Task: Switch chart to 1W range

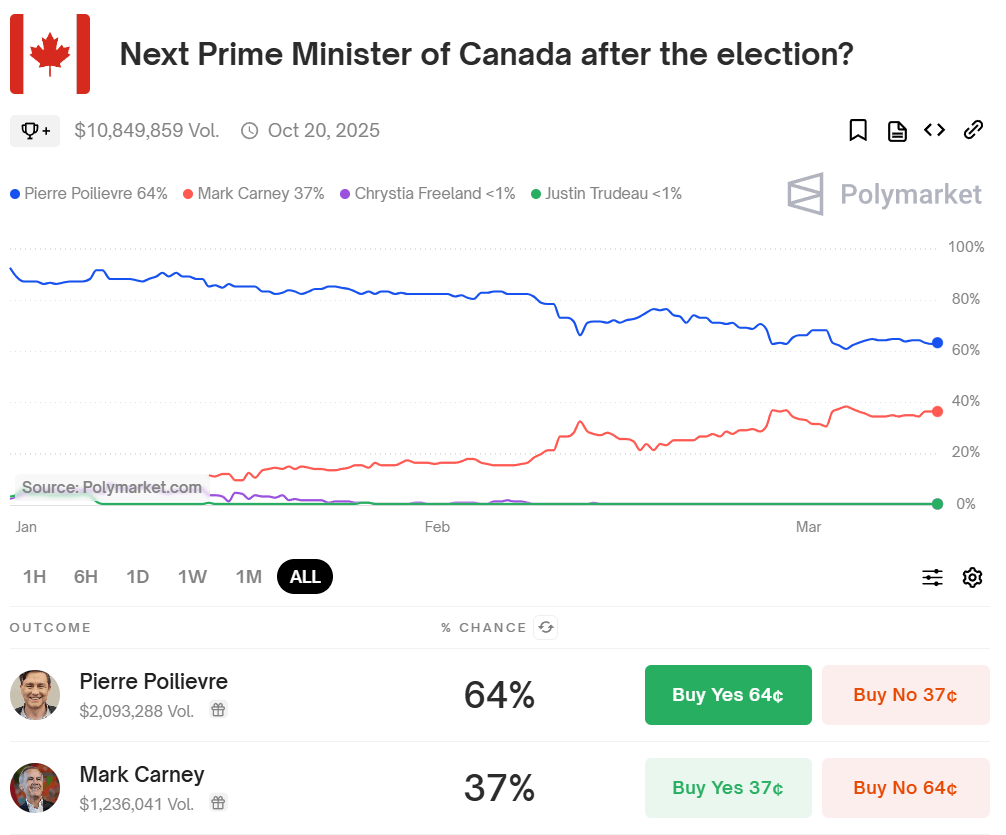Action: (x=192, y=577)
